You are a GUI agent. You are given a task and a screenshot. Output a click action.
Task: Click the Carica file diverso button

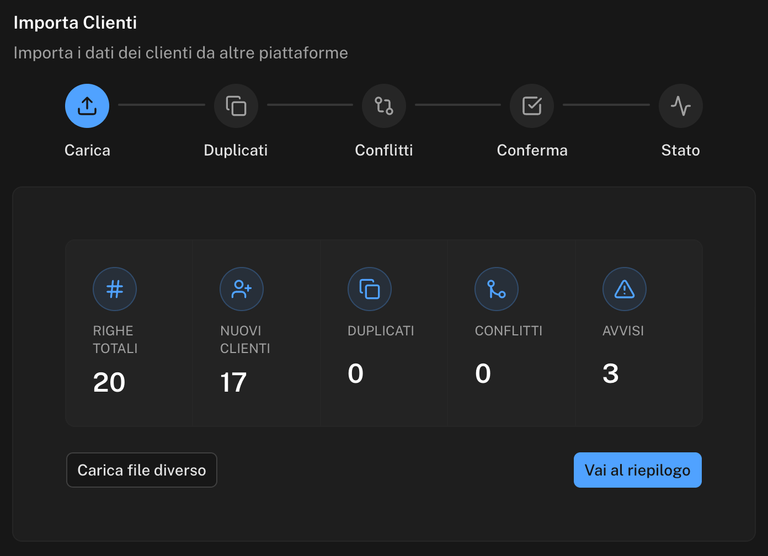142,470
